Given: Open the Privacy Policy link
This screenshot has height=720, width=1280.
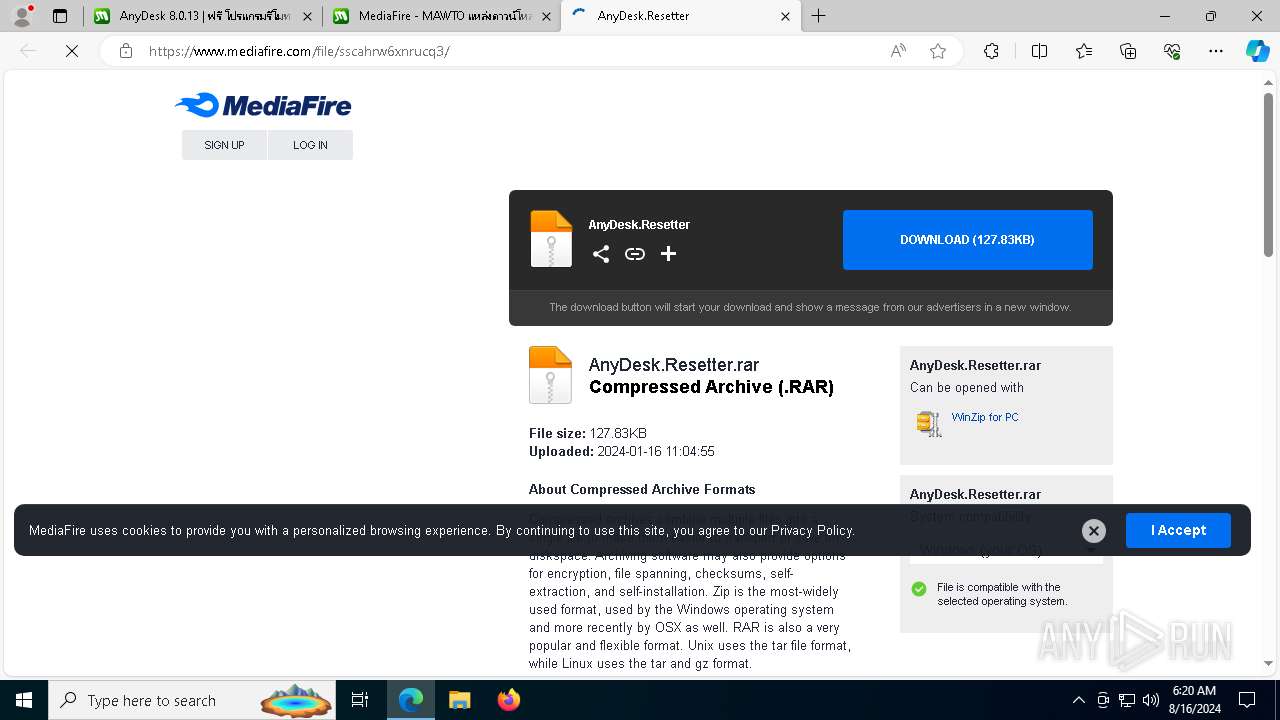Looking at the screenshot, I should pyautogui.click(x=812, y=530).
